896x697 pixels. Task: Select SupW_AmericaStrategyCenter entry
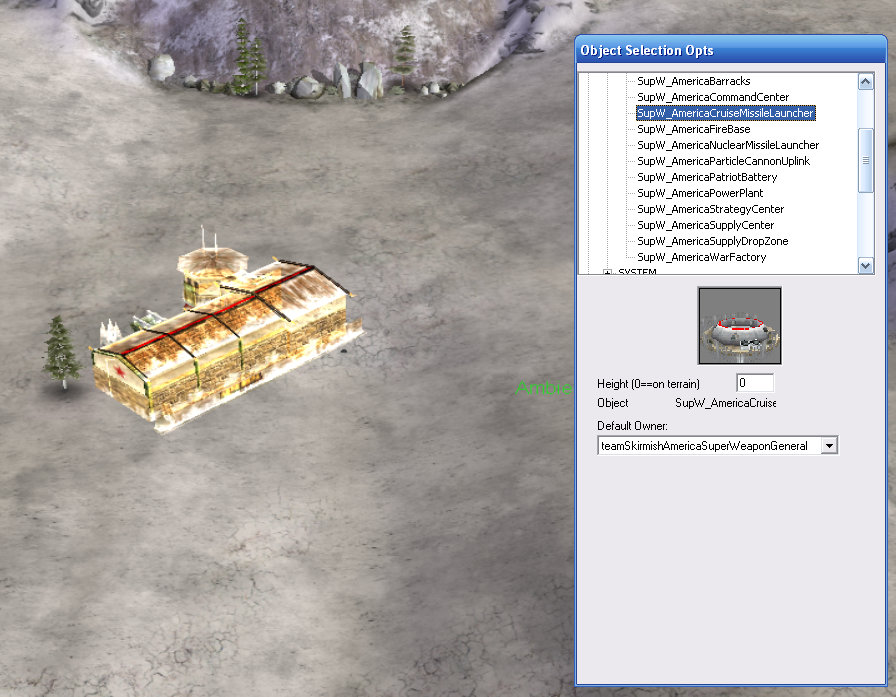[x=710, y=209]
